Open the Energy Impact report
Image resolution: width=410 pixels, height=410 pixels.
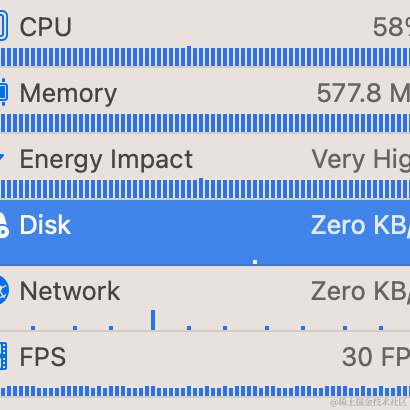(205, 166)
